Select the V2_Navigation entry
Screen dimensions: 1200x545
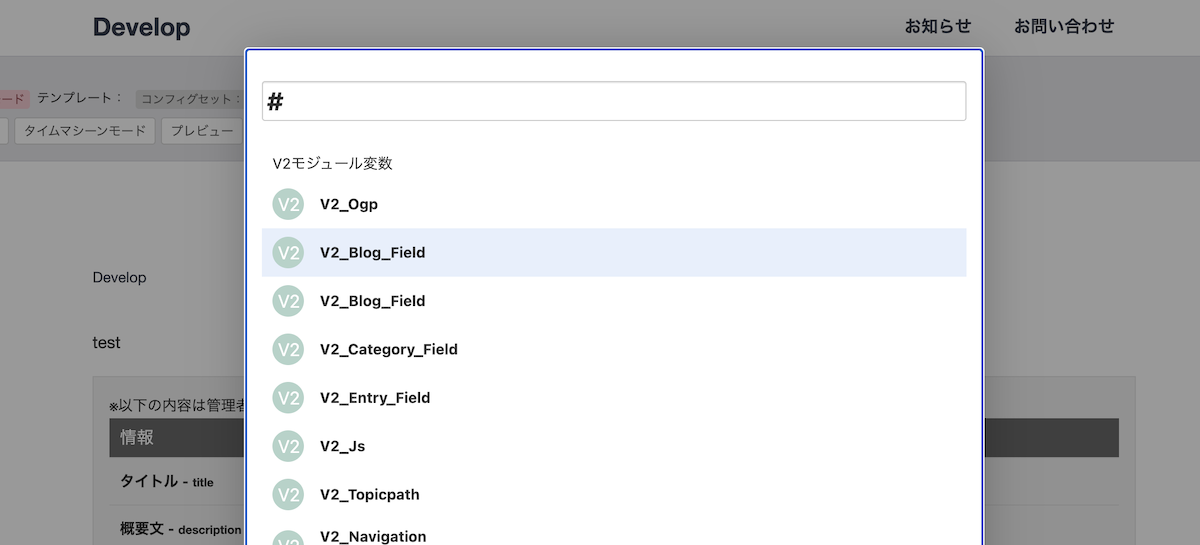click(373, 537)
